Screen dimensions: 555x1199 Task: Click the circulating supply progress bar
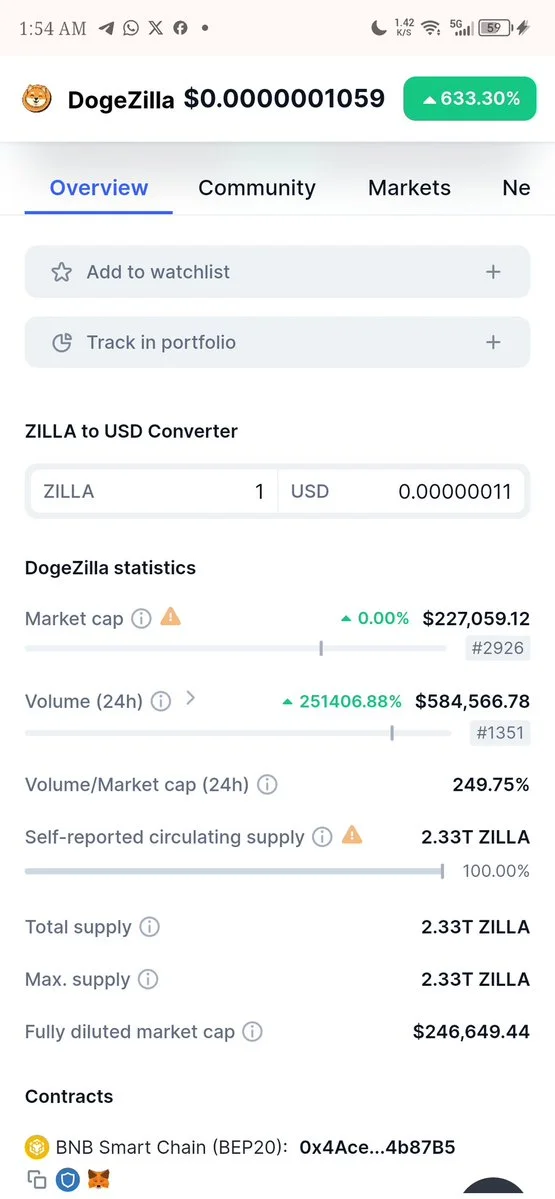[x=234, y=871]
